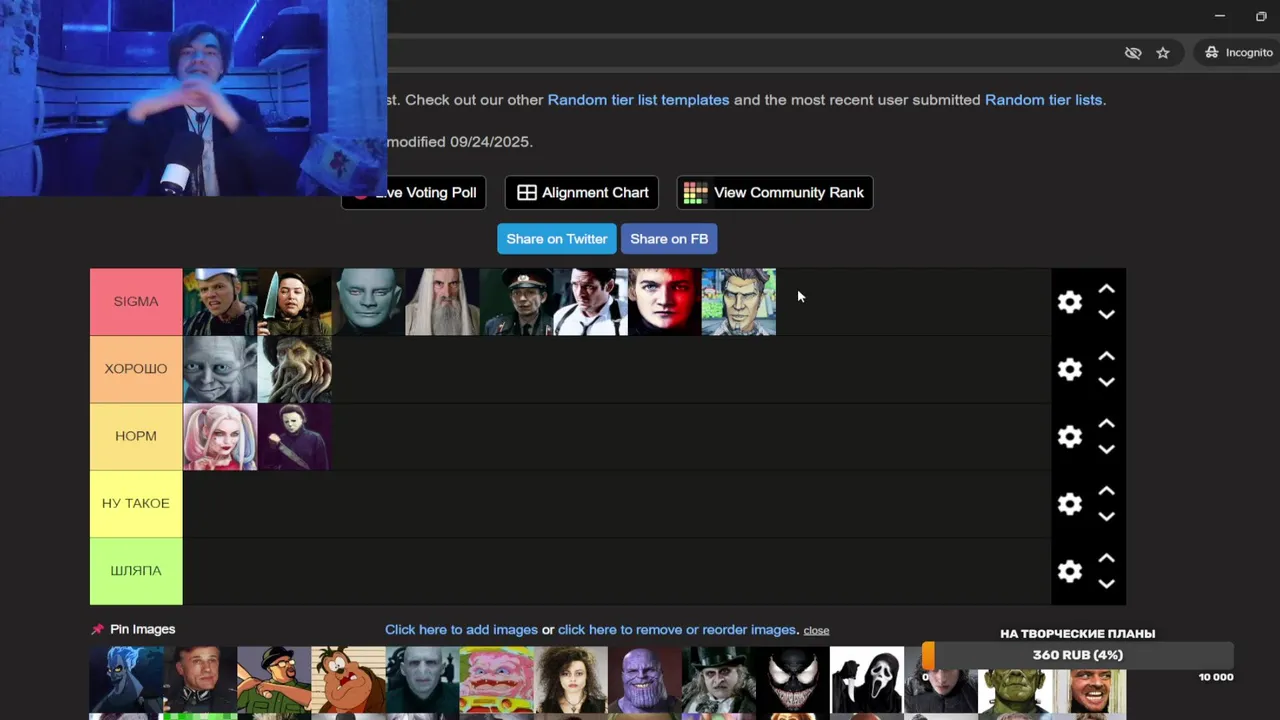Image resolution: width=1280 pixels, height=720 pixels.
Task: Select animated masked man image in SIGMA row
Action: tap(739, 301)
